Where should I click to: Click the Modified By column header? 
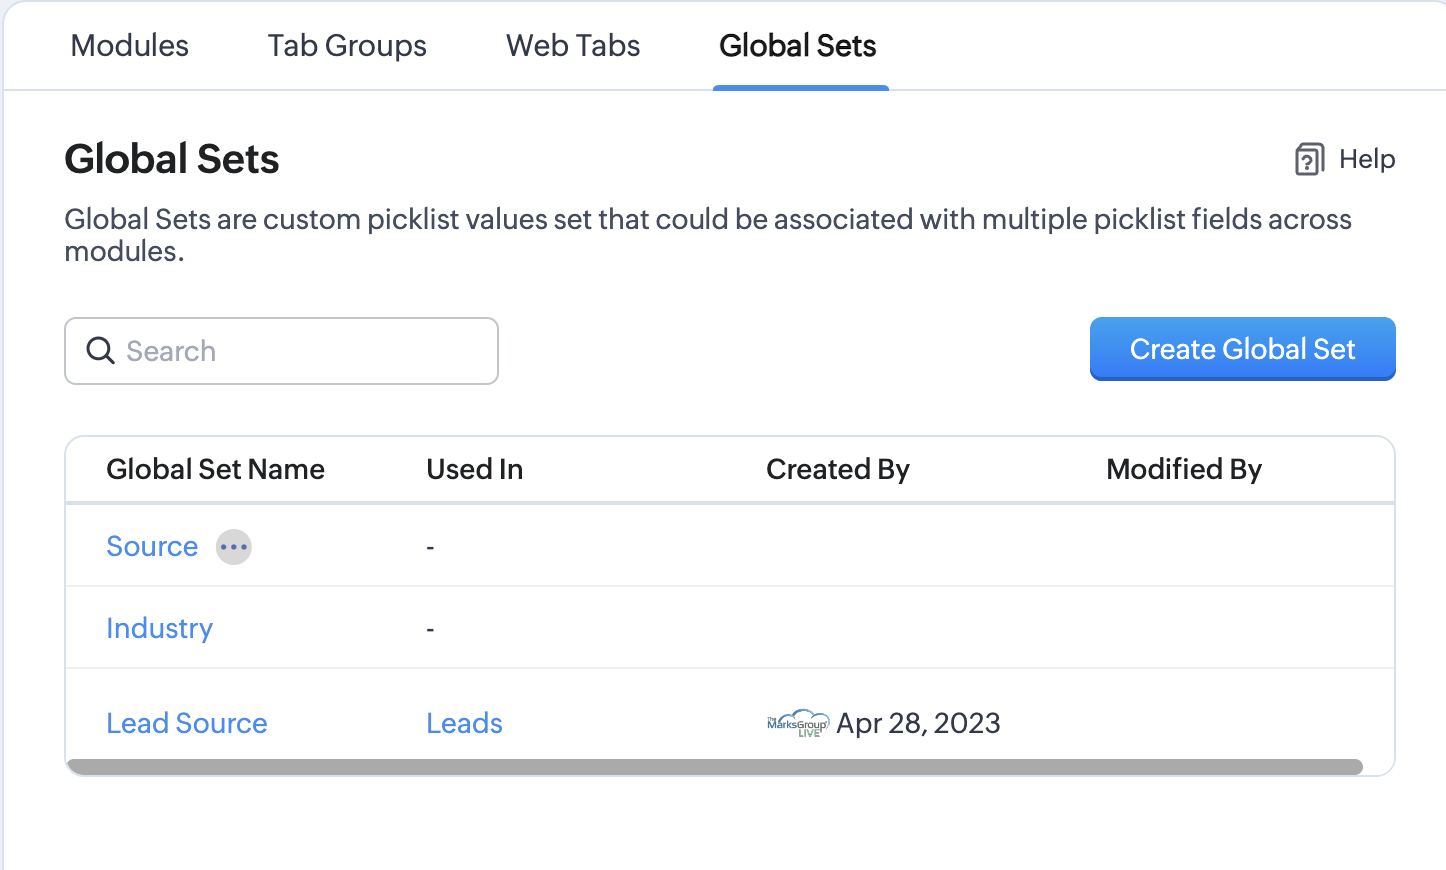(x=1183, y=468)
